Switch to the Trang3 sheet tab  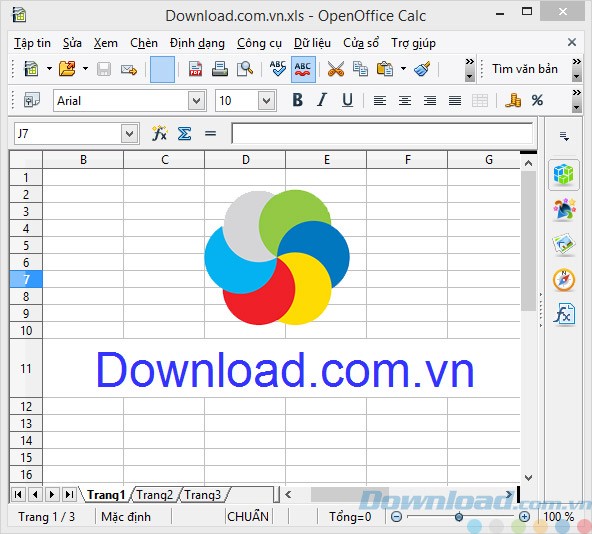(202, 495)
